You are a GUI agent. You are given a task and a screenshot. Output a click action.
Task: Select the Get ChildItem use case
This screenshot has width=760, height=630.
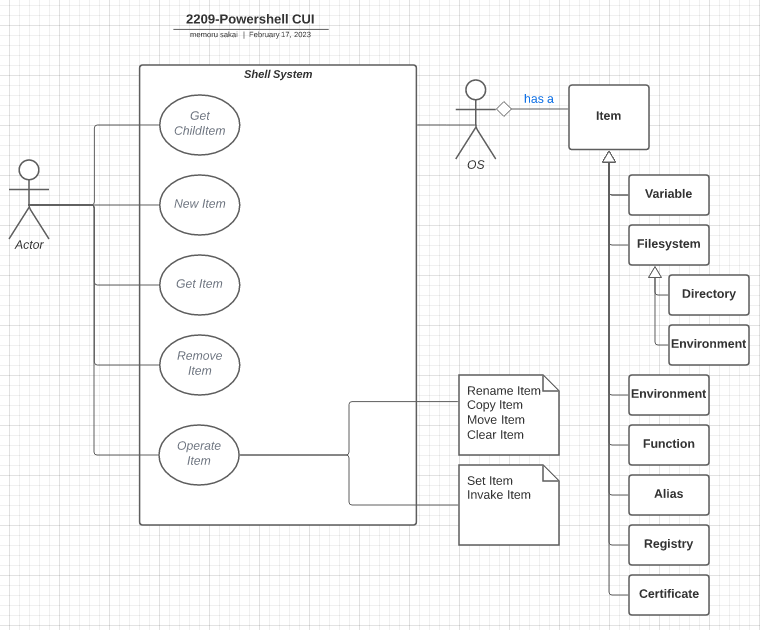[200, 125]
